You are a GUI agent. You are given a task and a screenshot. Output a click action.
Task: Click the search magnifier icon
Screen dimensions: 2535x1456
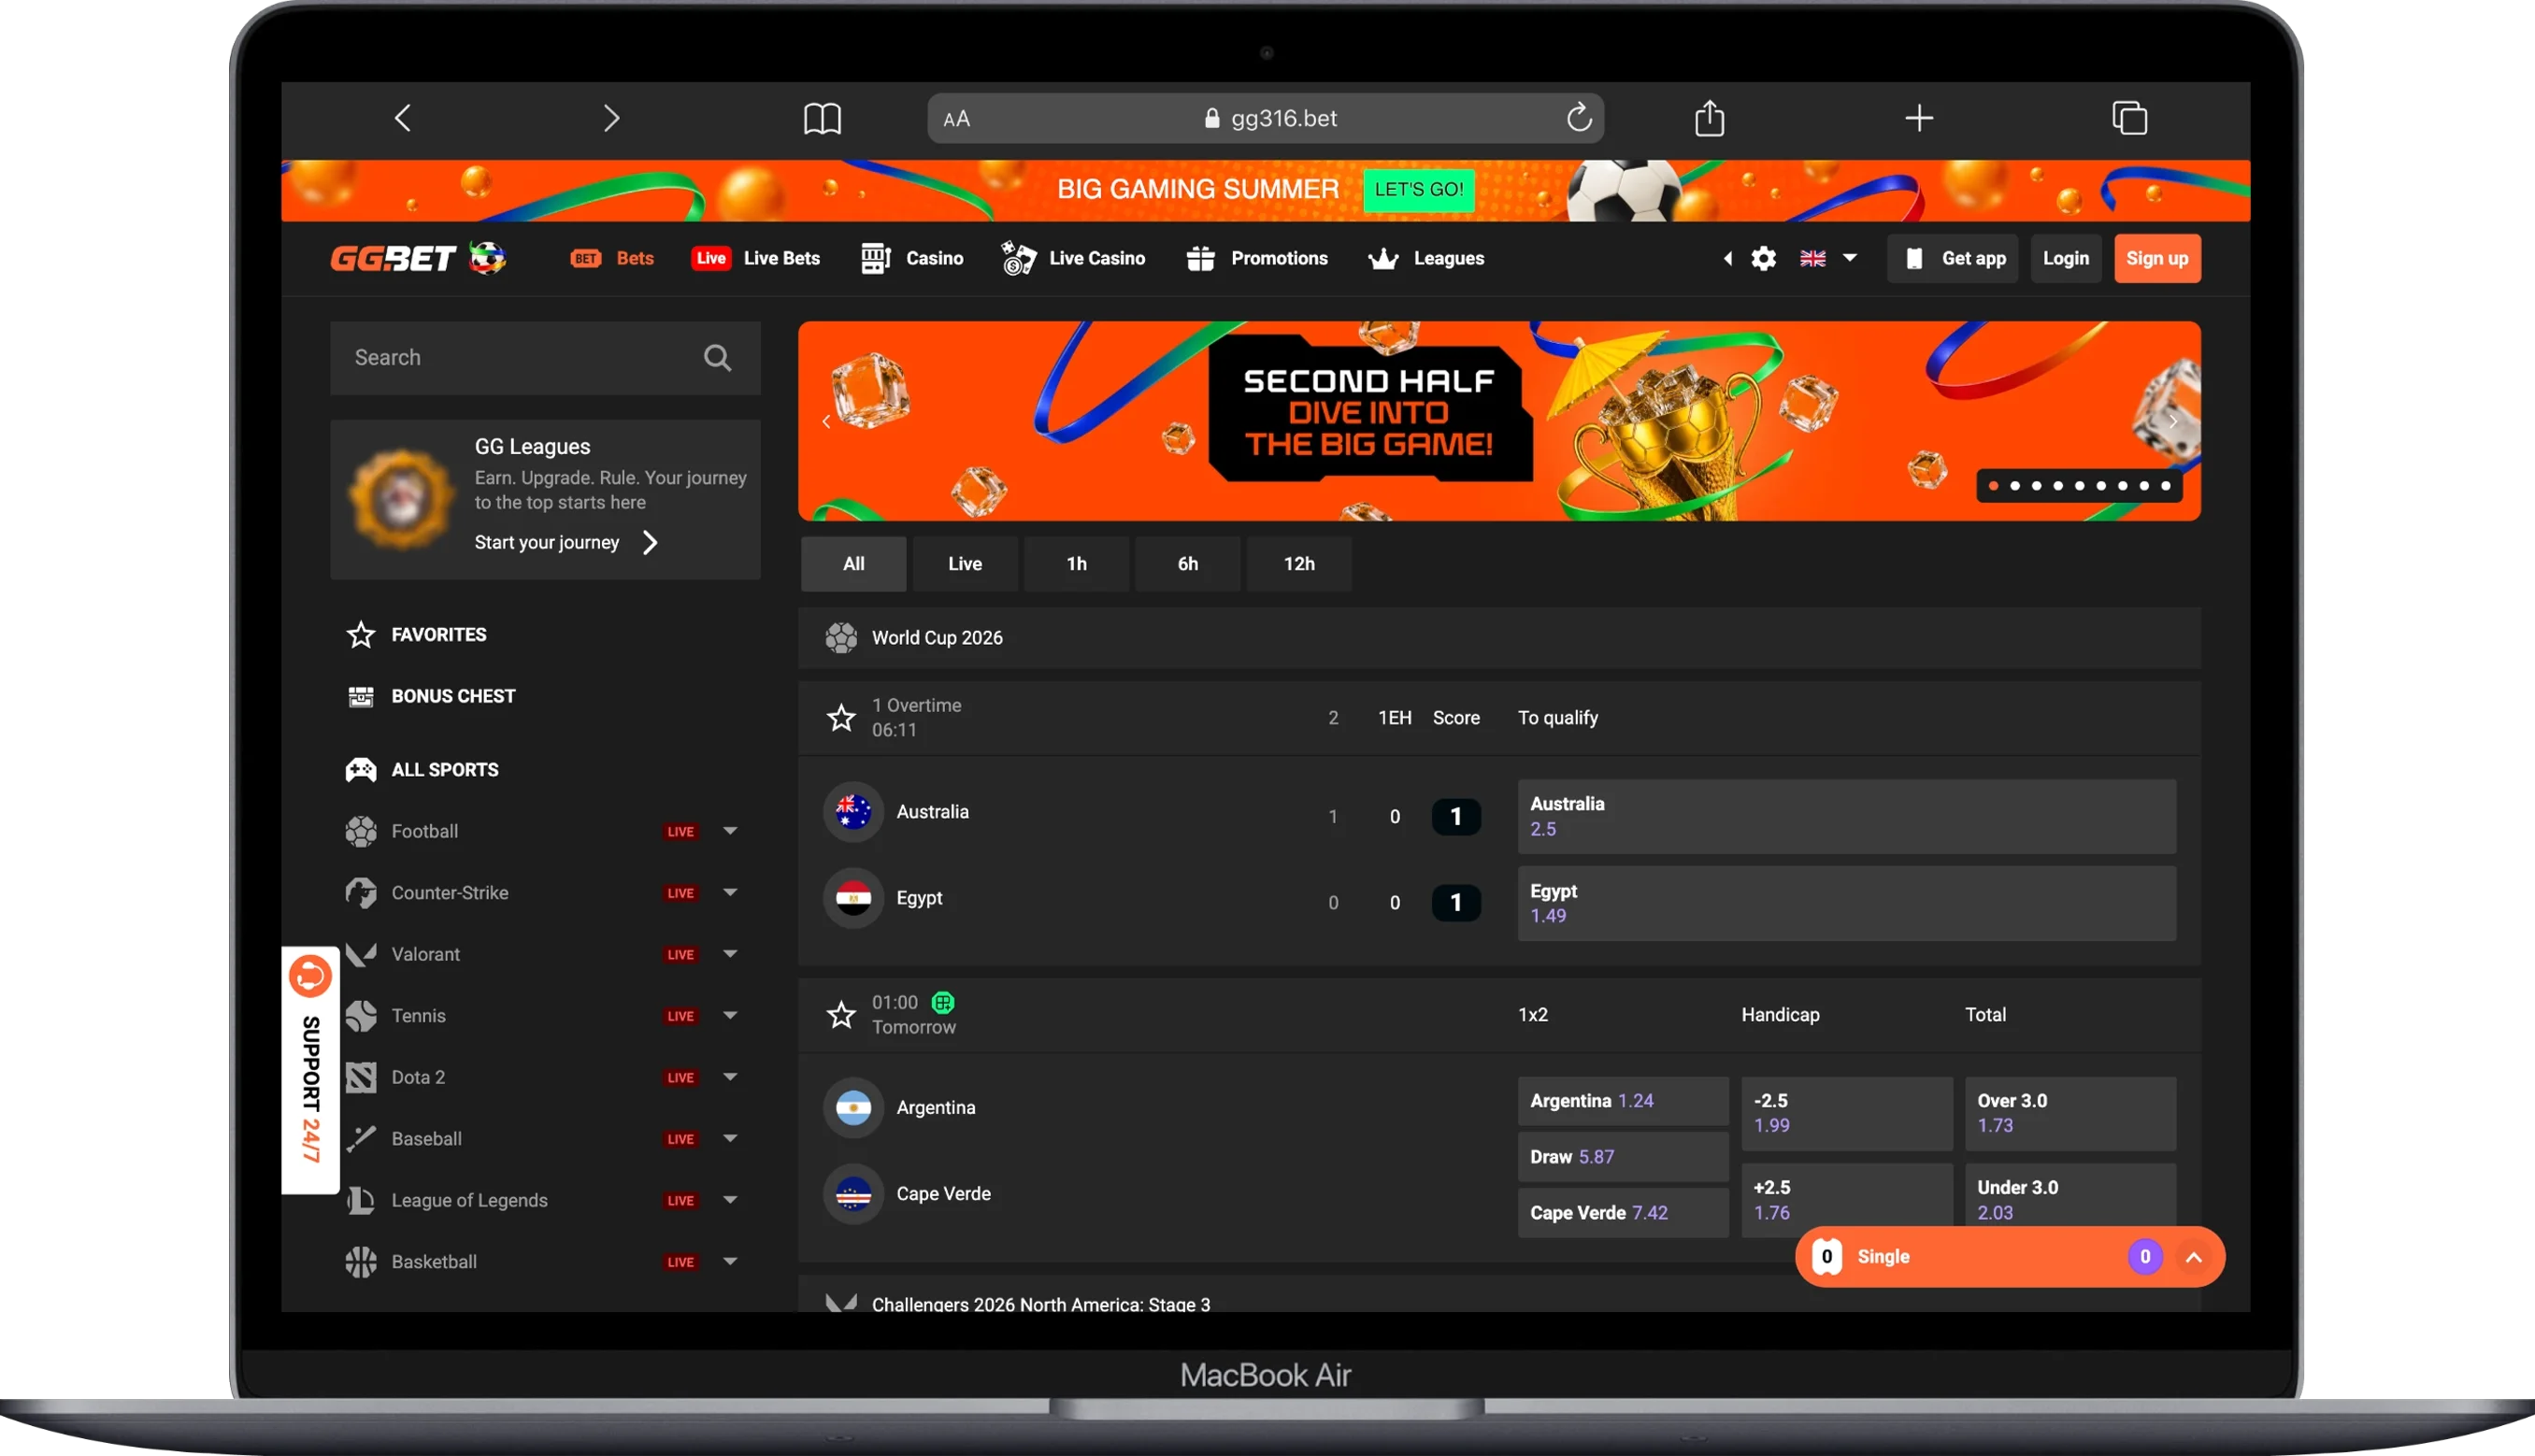pyautogui.click(x=717, y=358)
